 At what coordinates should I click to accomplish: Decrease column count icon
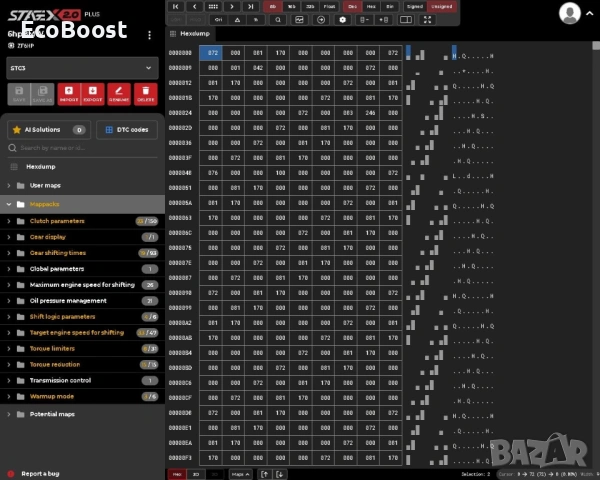(x=364, y=20)
